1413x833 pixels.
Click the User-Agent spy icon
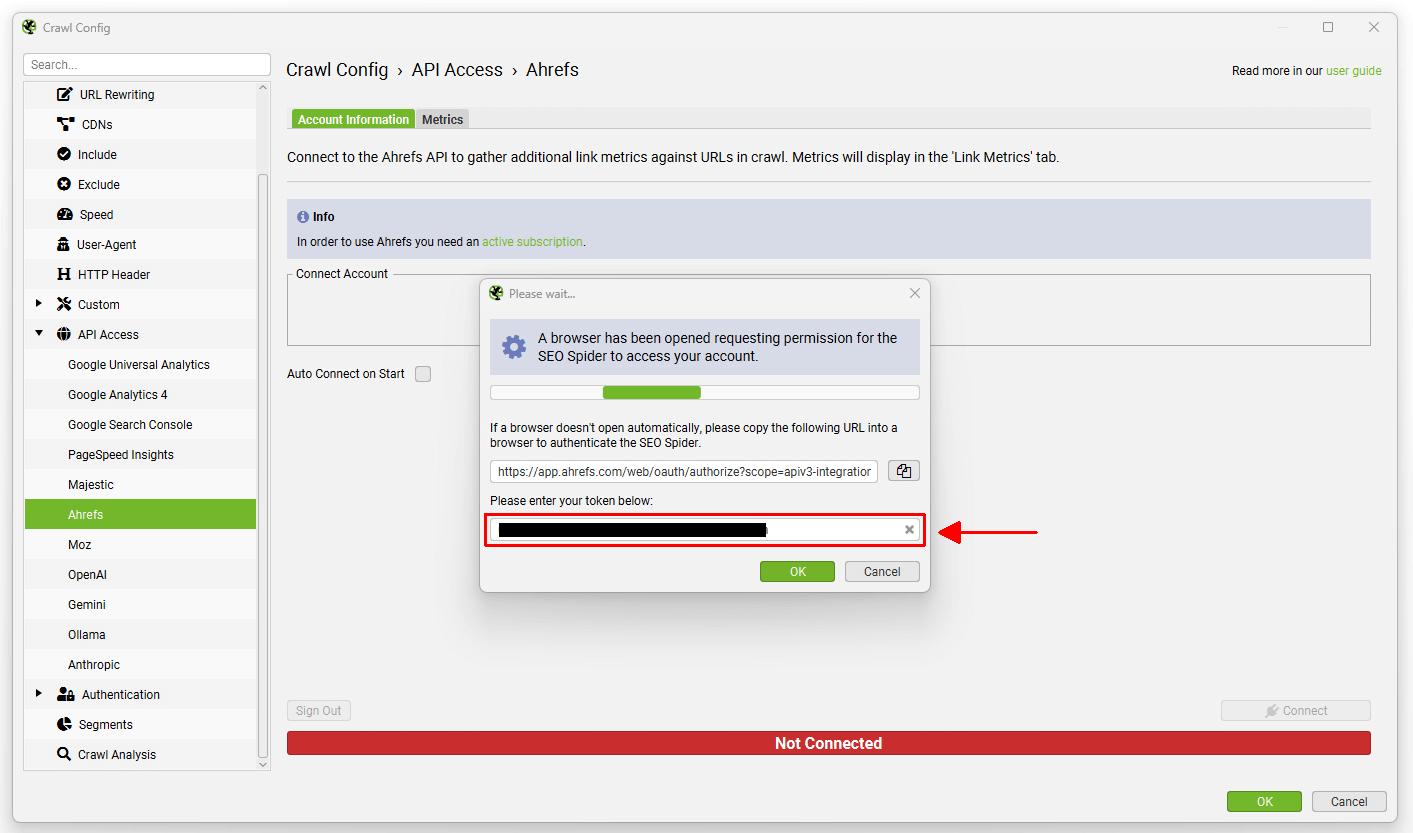point(64,245)
